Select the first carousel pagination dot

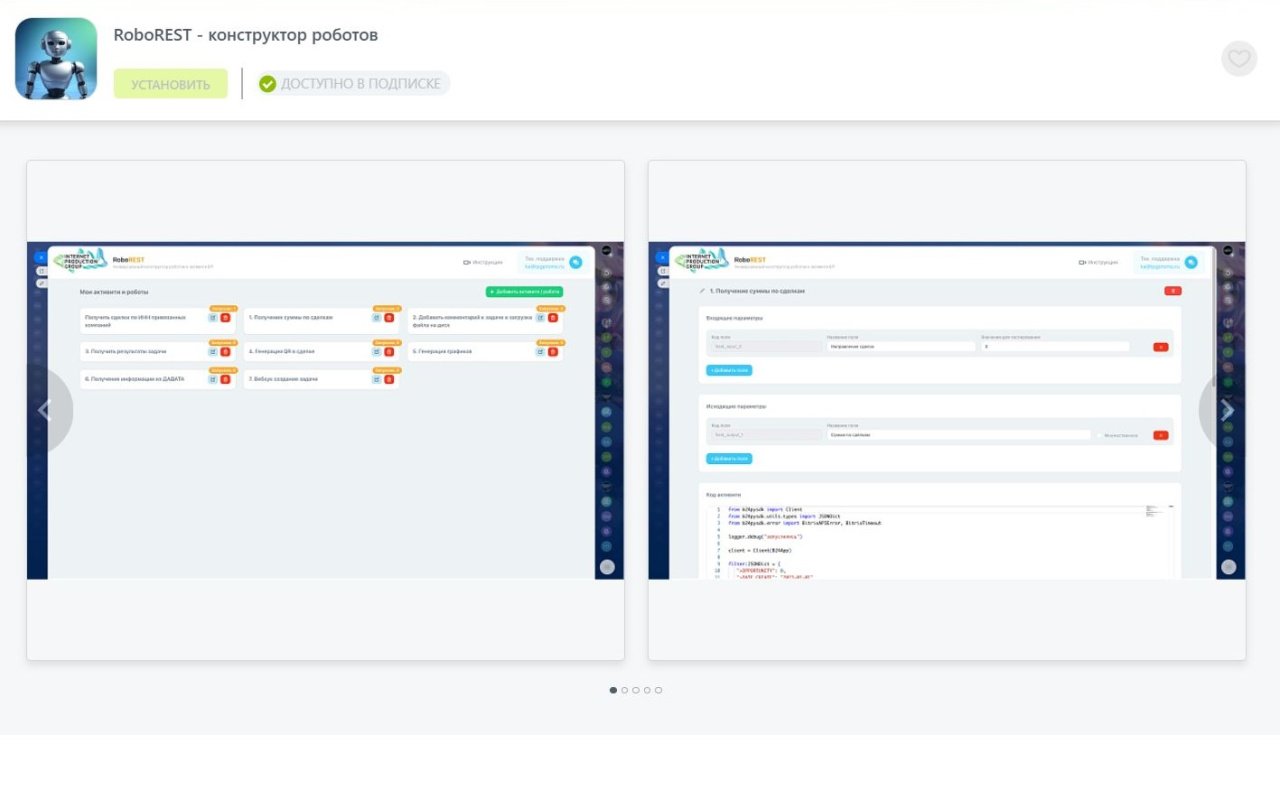point(613,690)
